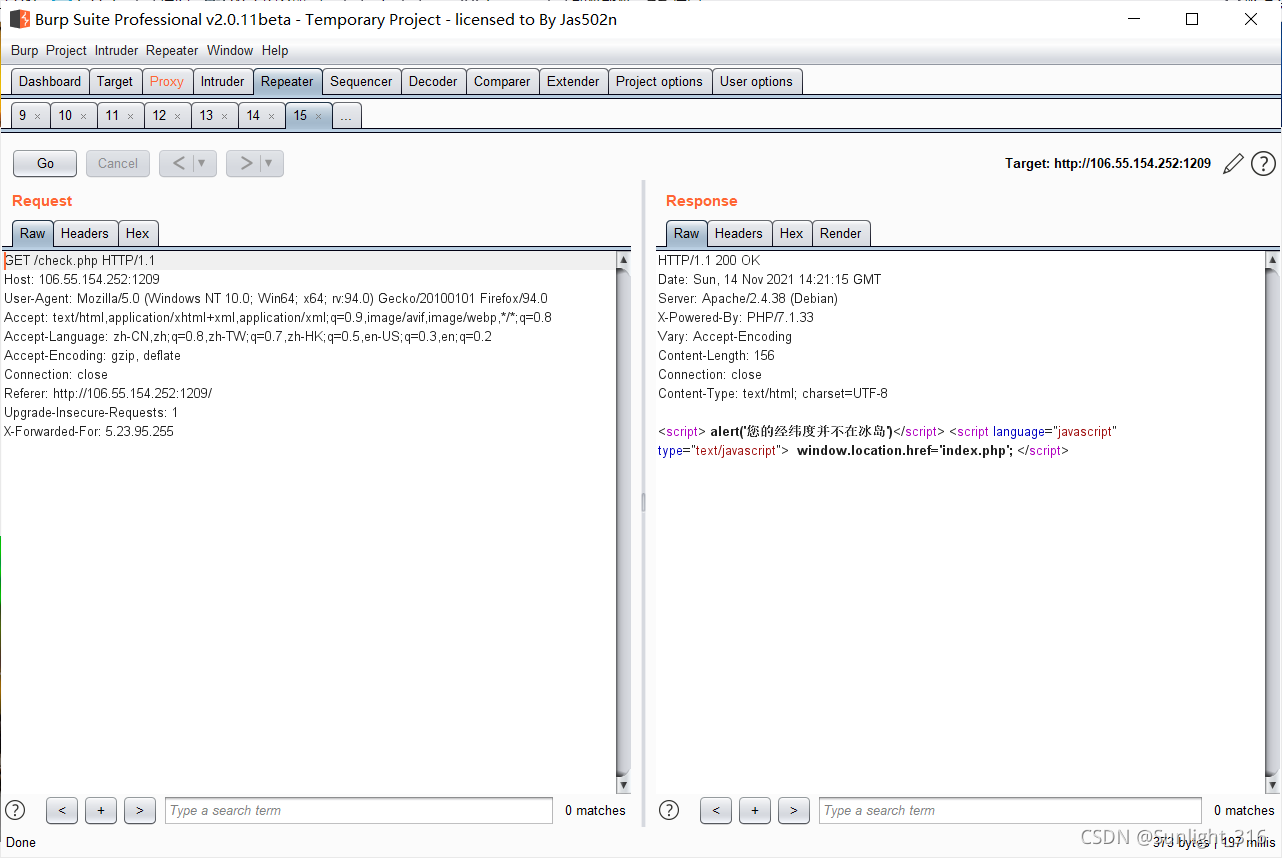This screenshot has height=858, width=1282.
Task: Click X-Forwarded-For header line
Action: point(89,431)
